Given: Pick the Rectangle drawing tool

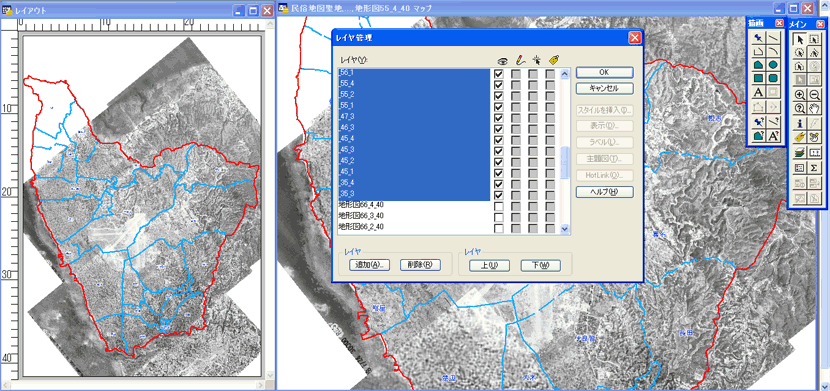Looking at the screenshot, I should click(758, 78).
